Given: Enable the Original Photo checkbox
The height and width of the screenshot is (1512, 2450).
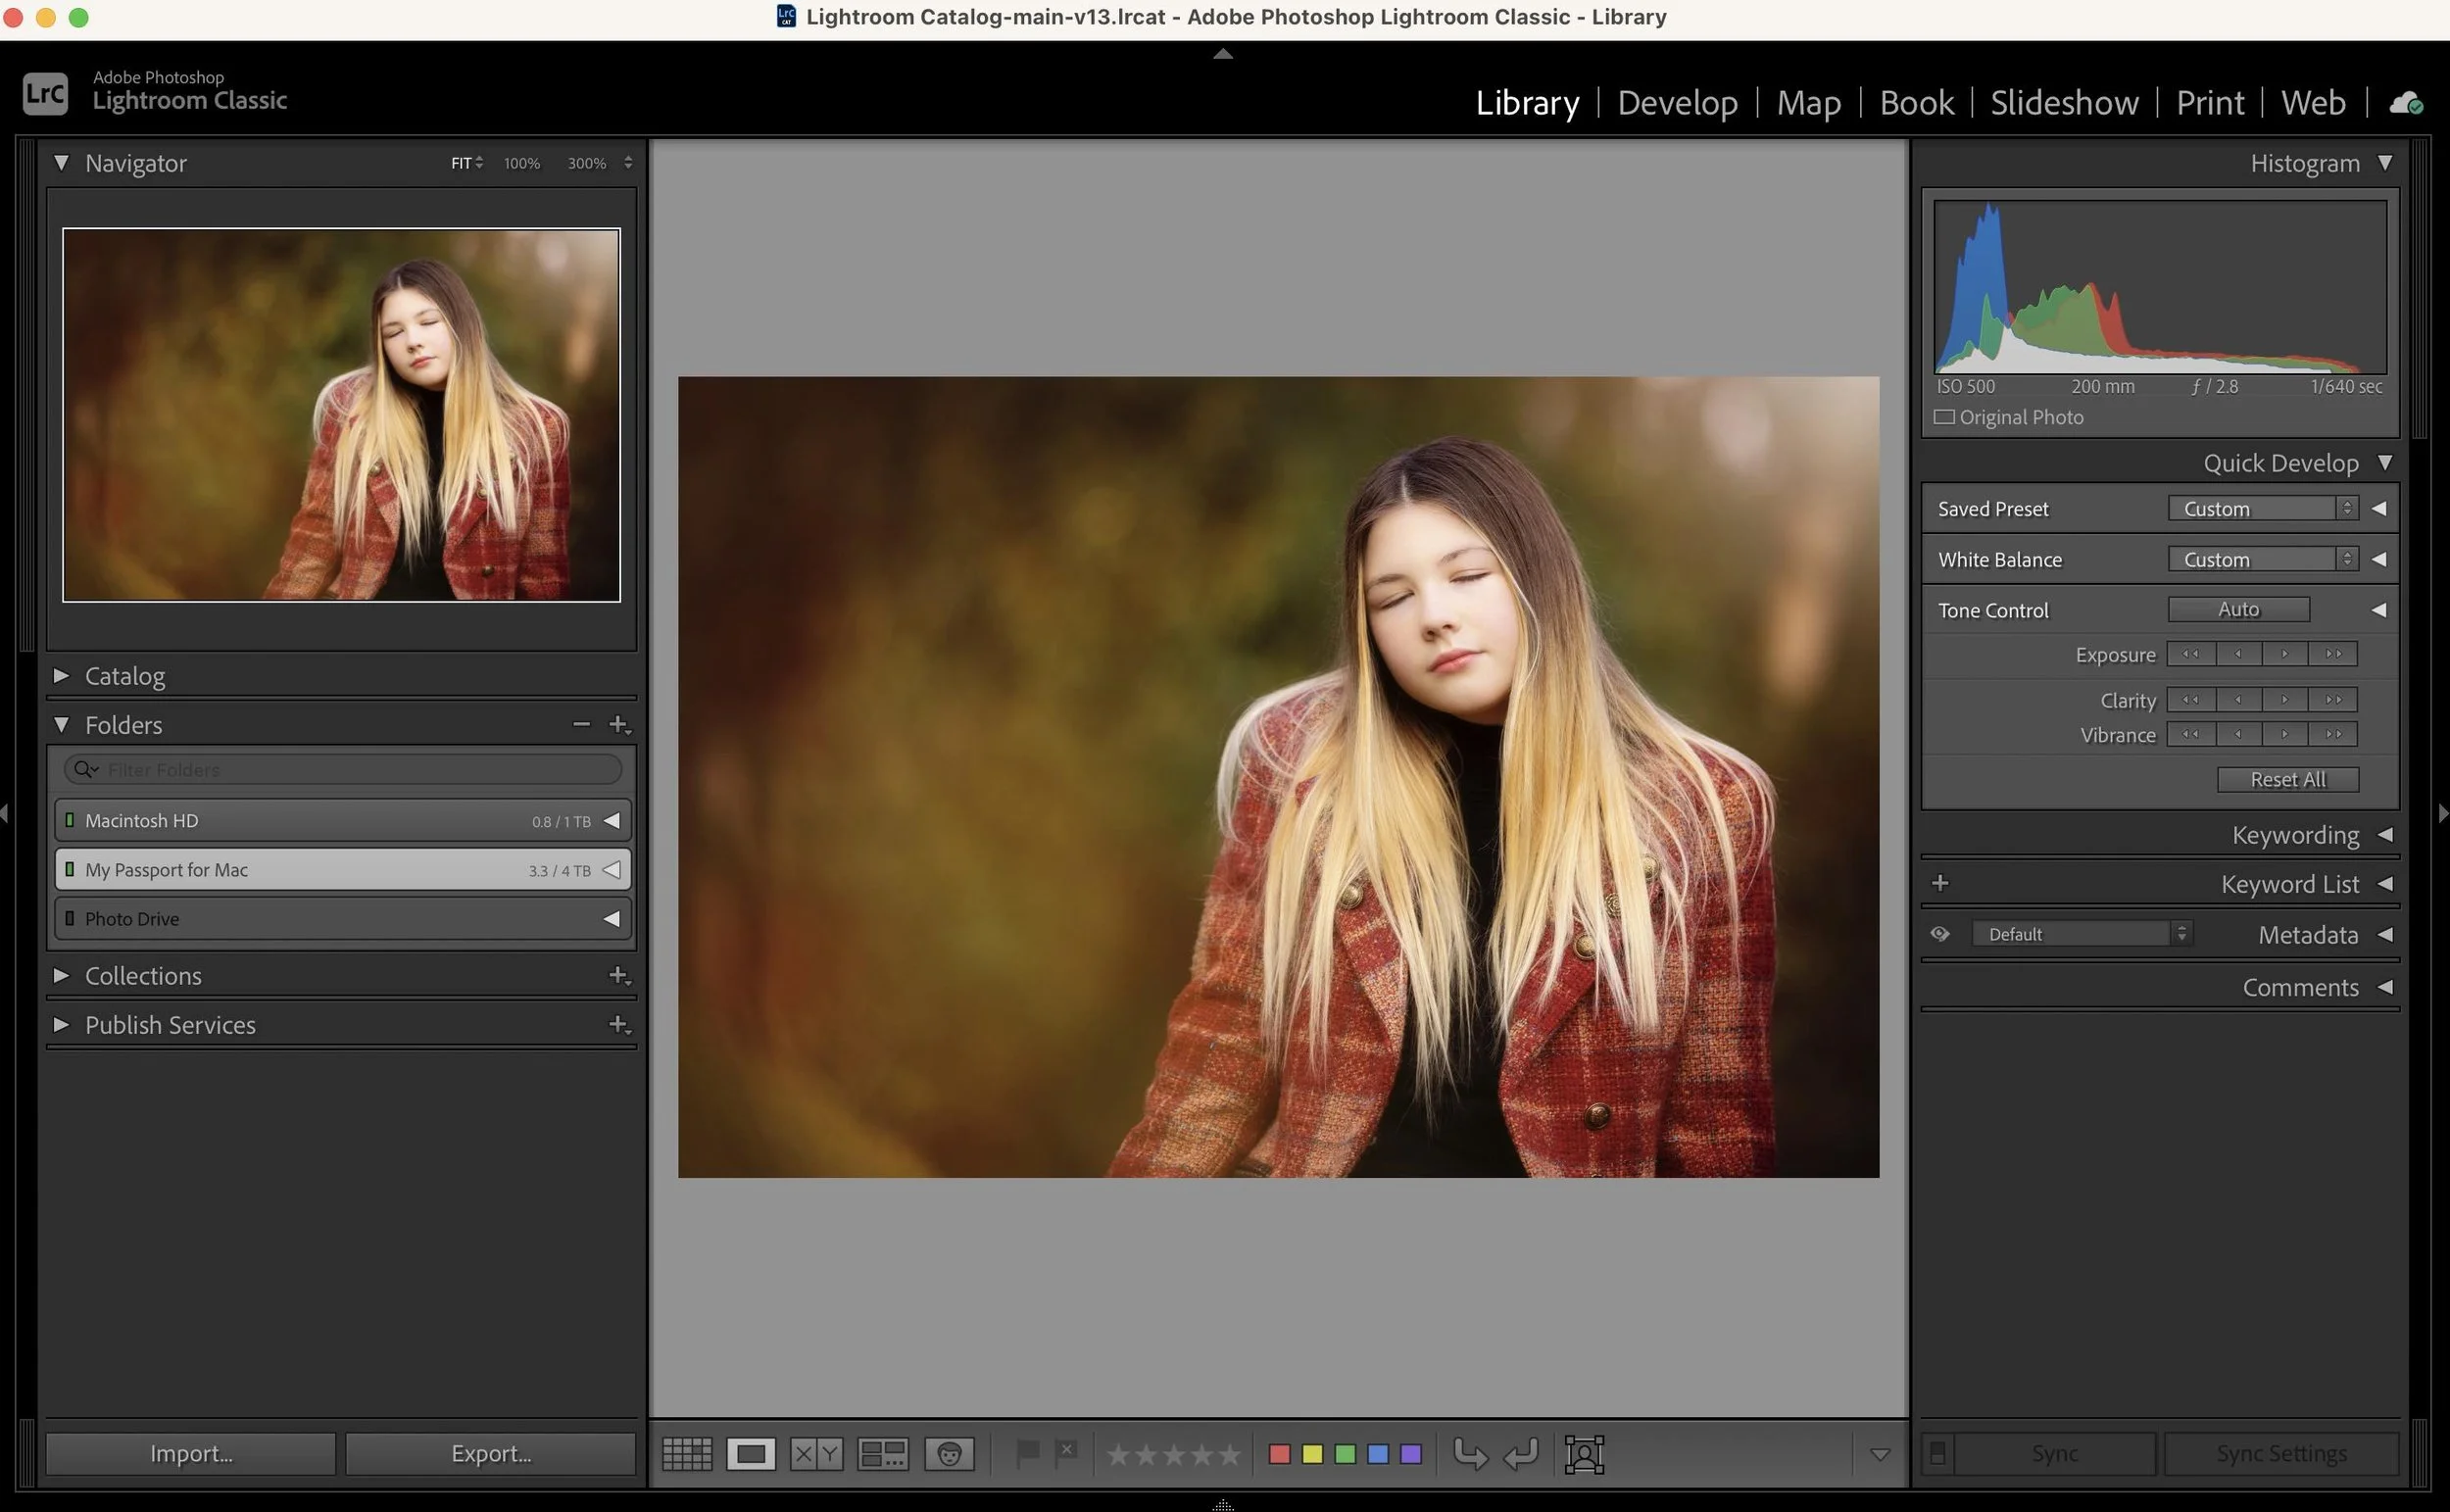Looking at the screenshot, I should click(1944, 417).
